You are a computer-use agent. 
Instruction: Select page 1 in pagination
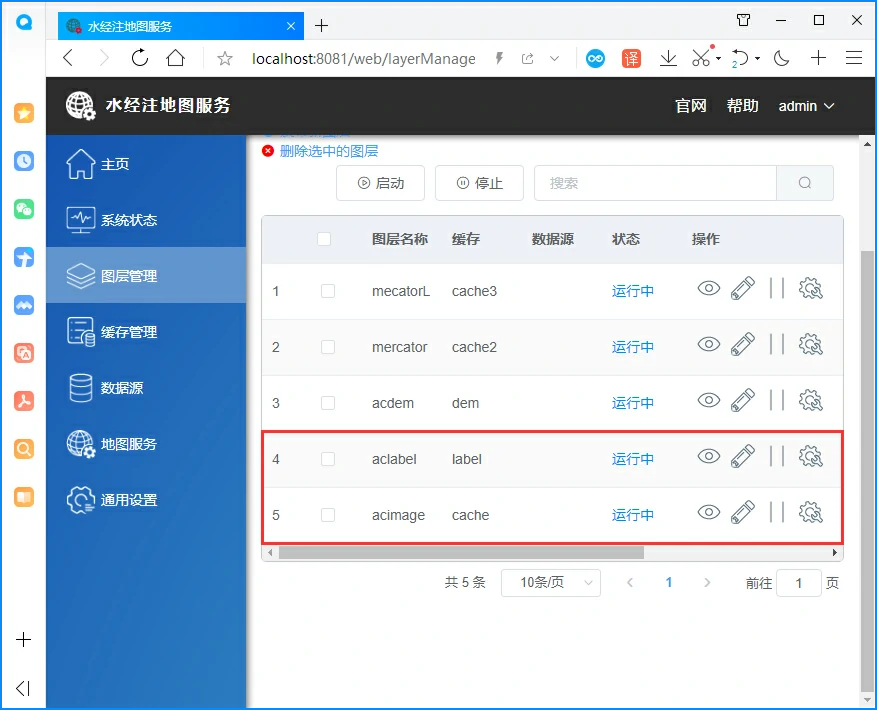[x=668, y=582]
